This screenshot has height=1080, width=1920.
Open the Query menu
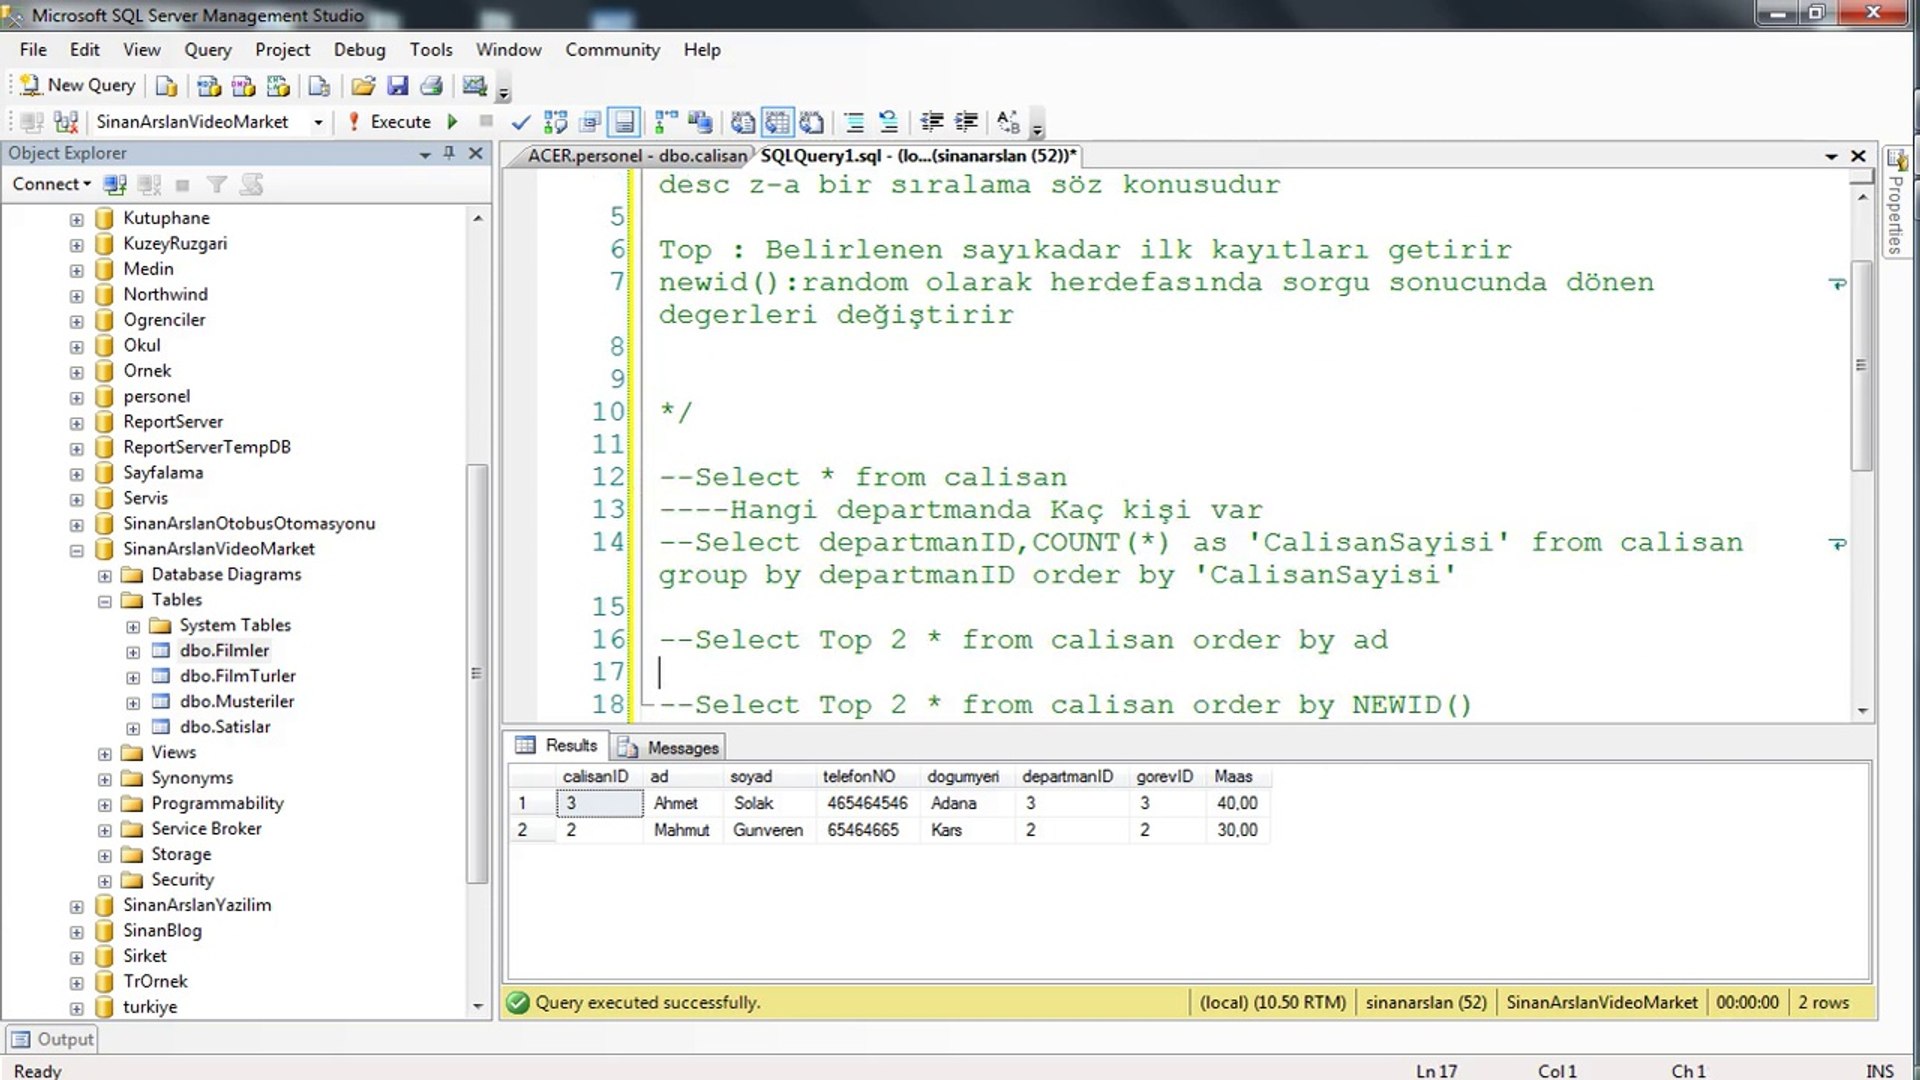[x=207, y=50]
